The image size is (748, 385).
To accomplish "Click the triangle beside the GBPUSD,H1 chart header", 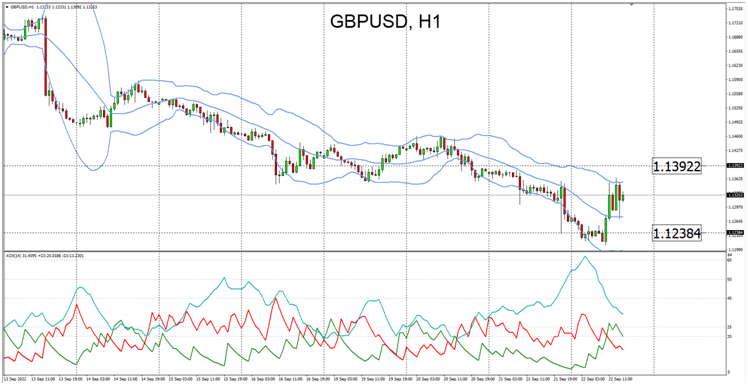I will click(6, 8).
